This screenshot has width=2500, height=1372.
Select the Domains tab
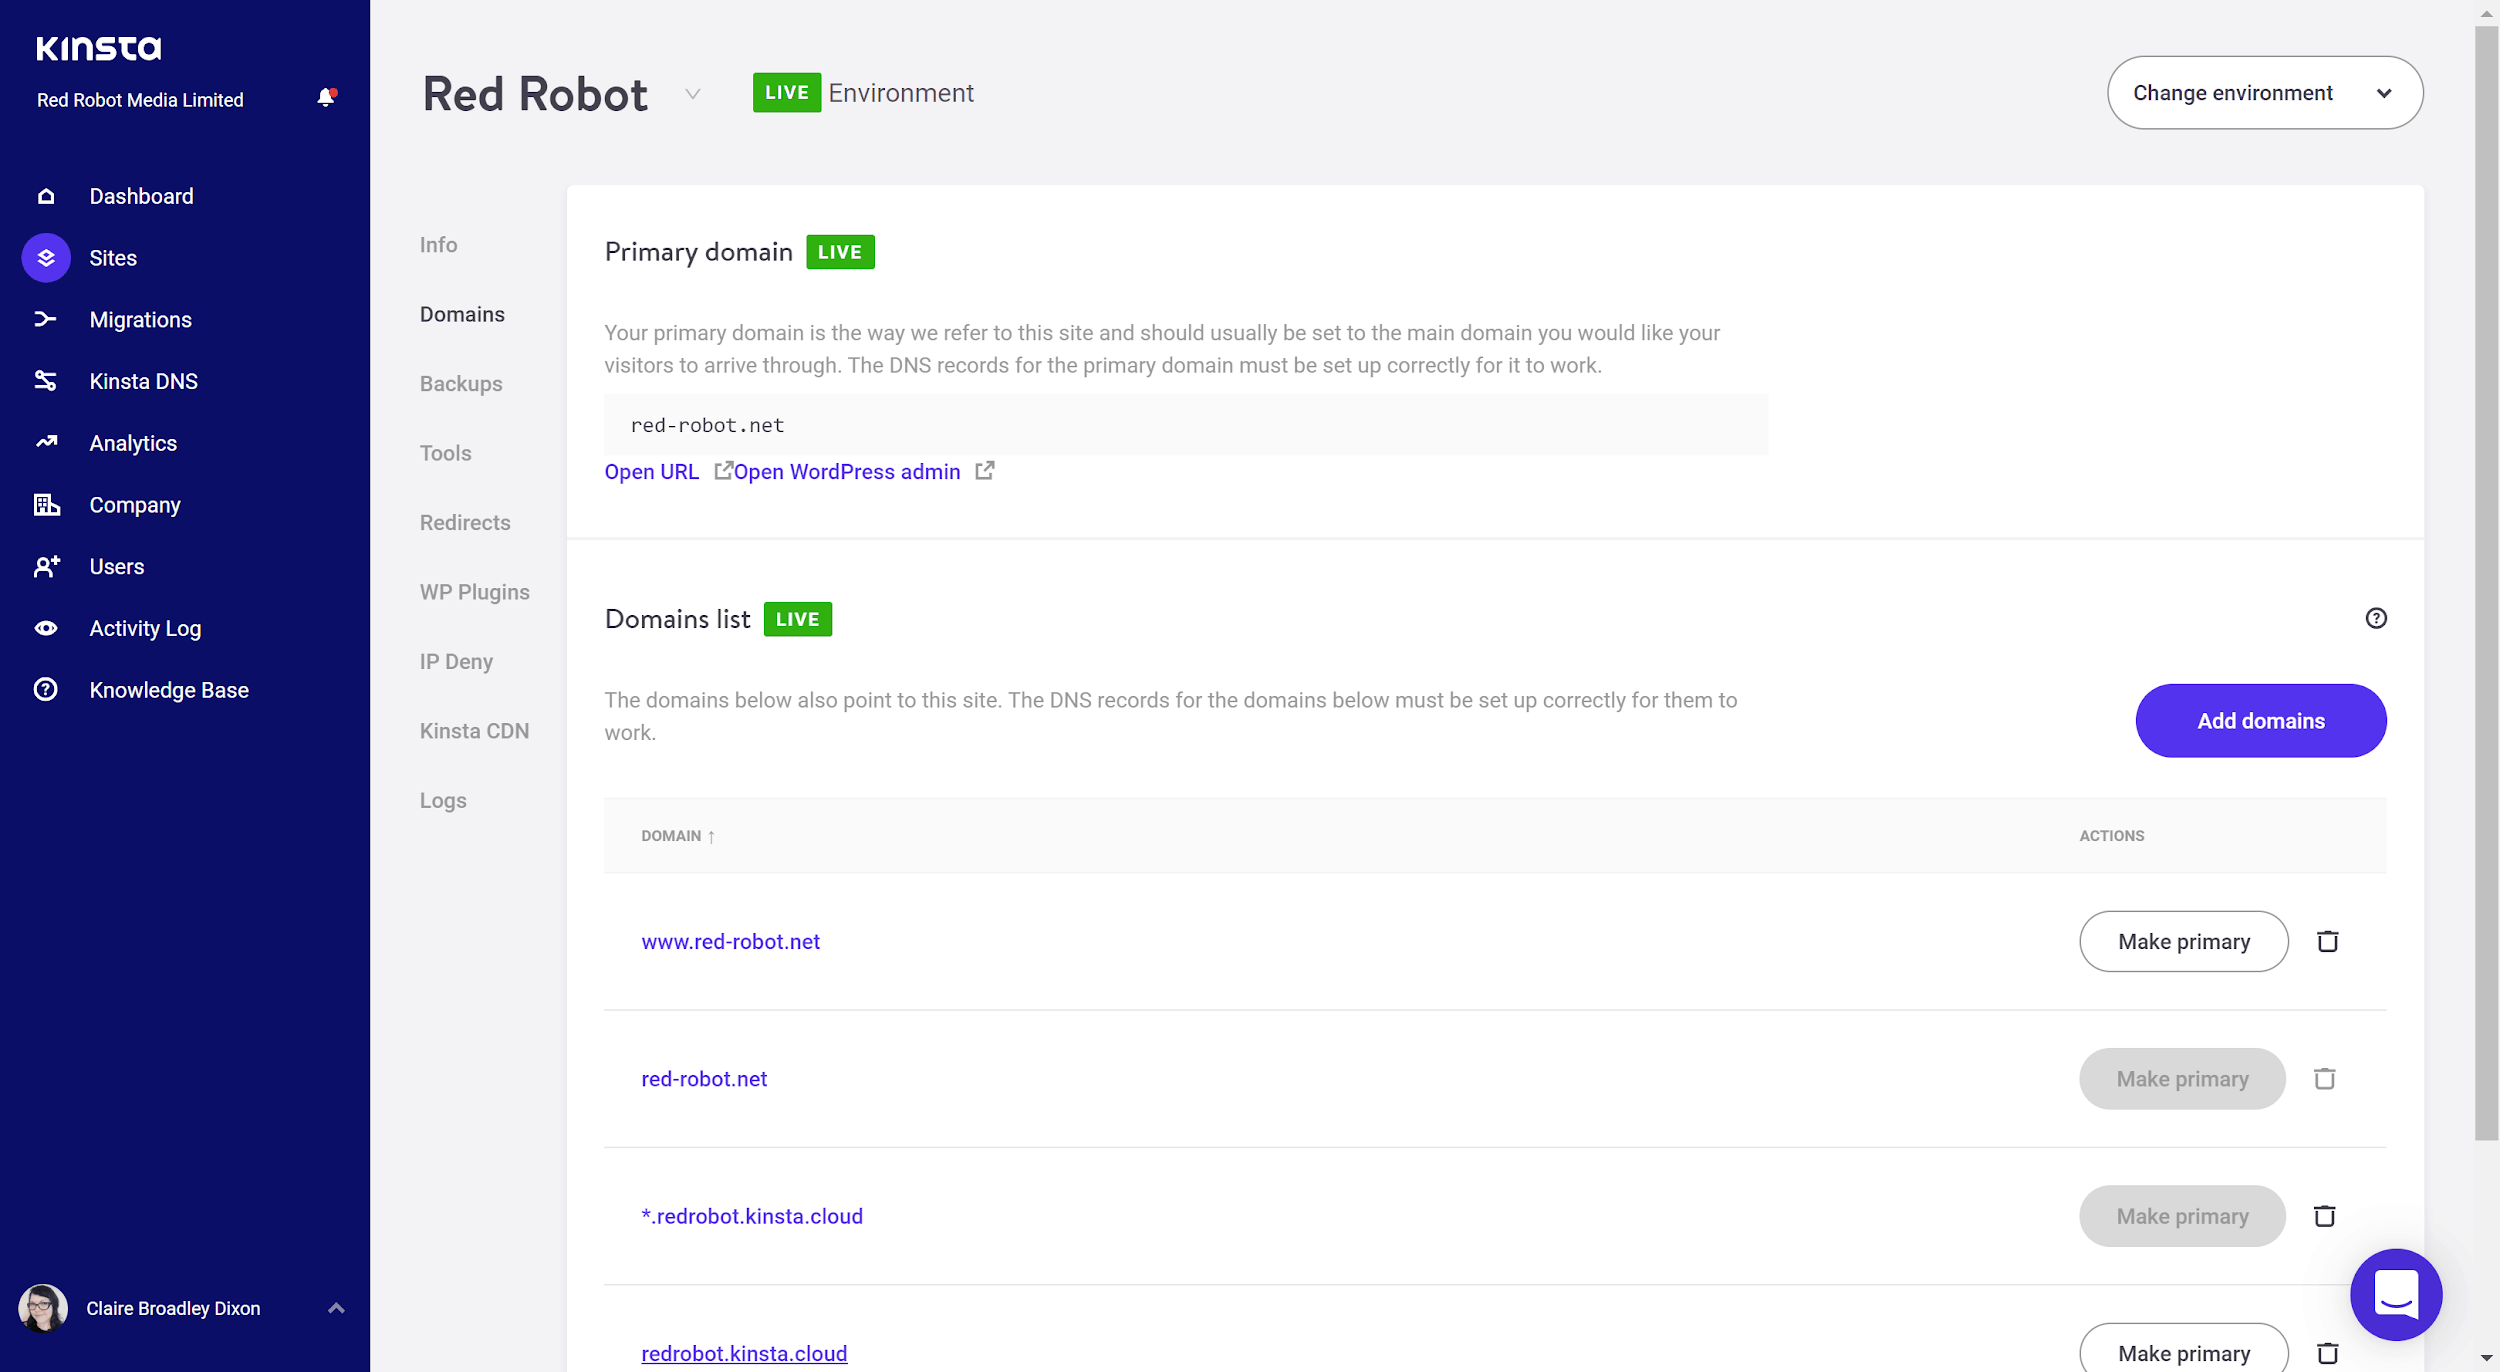pyautogui.click(x=462, y=314)
